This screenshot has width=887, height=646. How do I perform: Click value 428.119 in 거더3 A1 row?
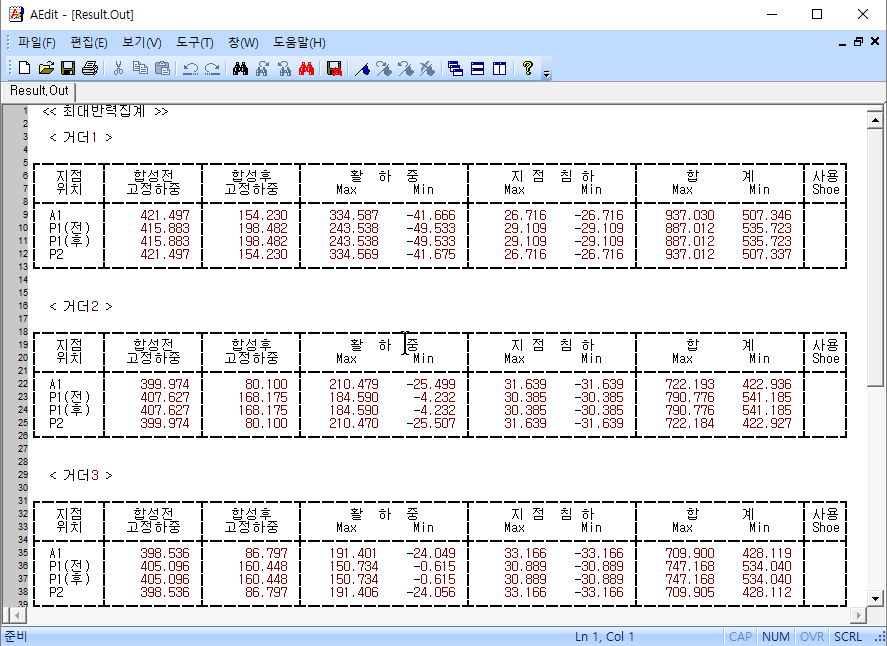tap(767, 554)
